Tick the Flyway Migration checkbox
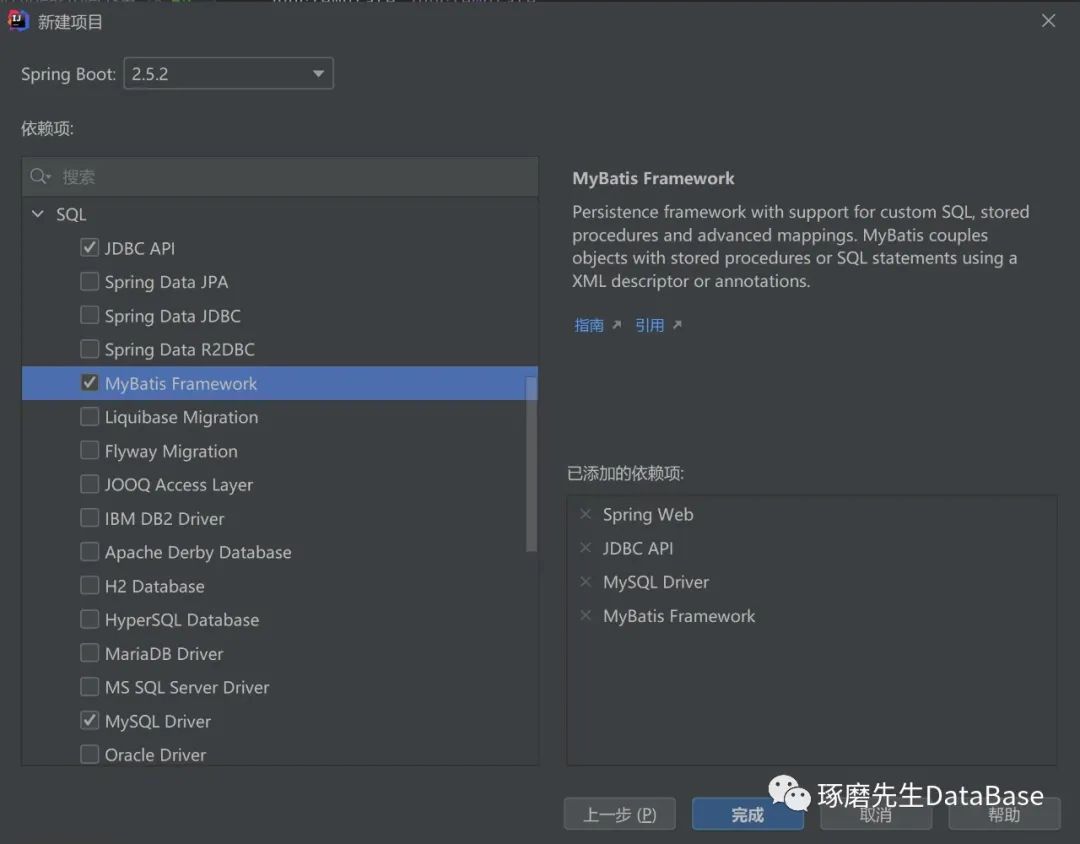 tap(90, 451)
